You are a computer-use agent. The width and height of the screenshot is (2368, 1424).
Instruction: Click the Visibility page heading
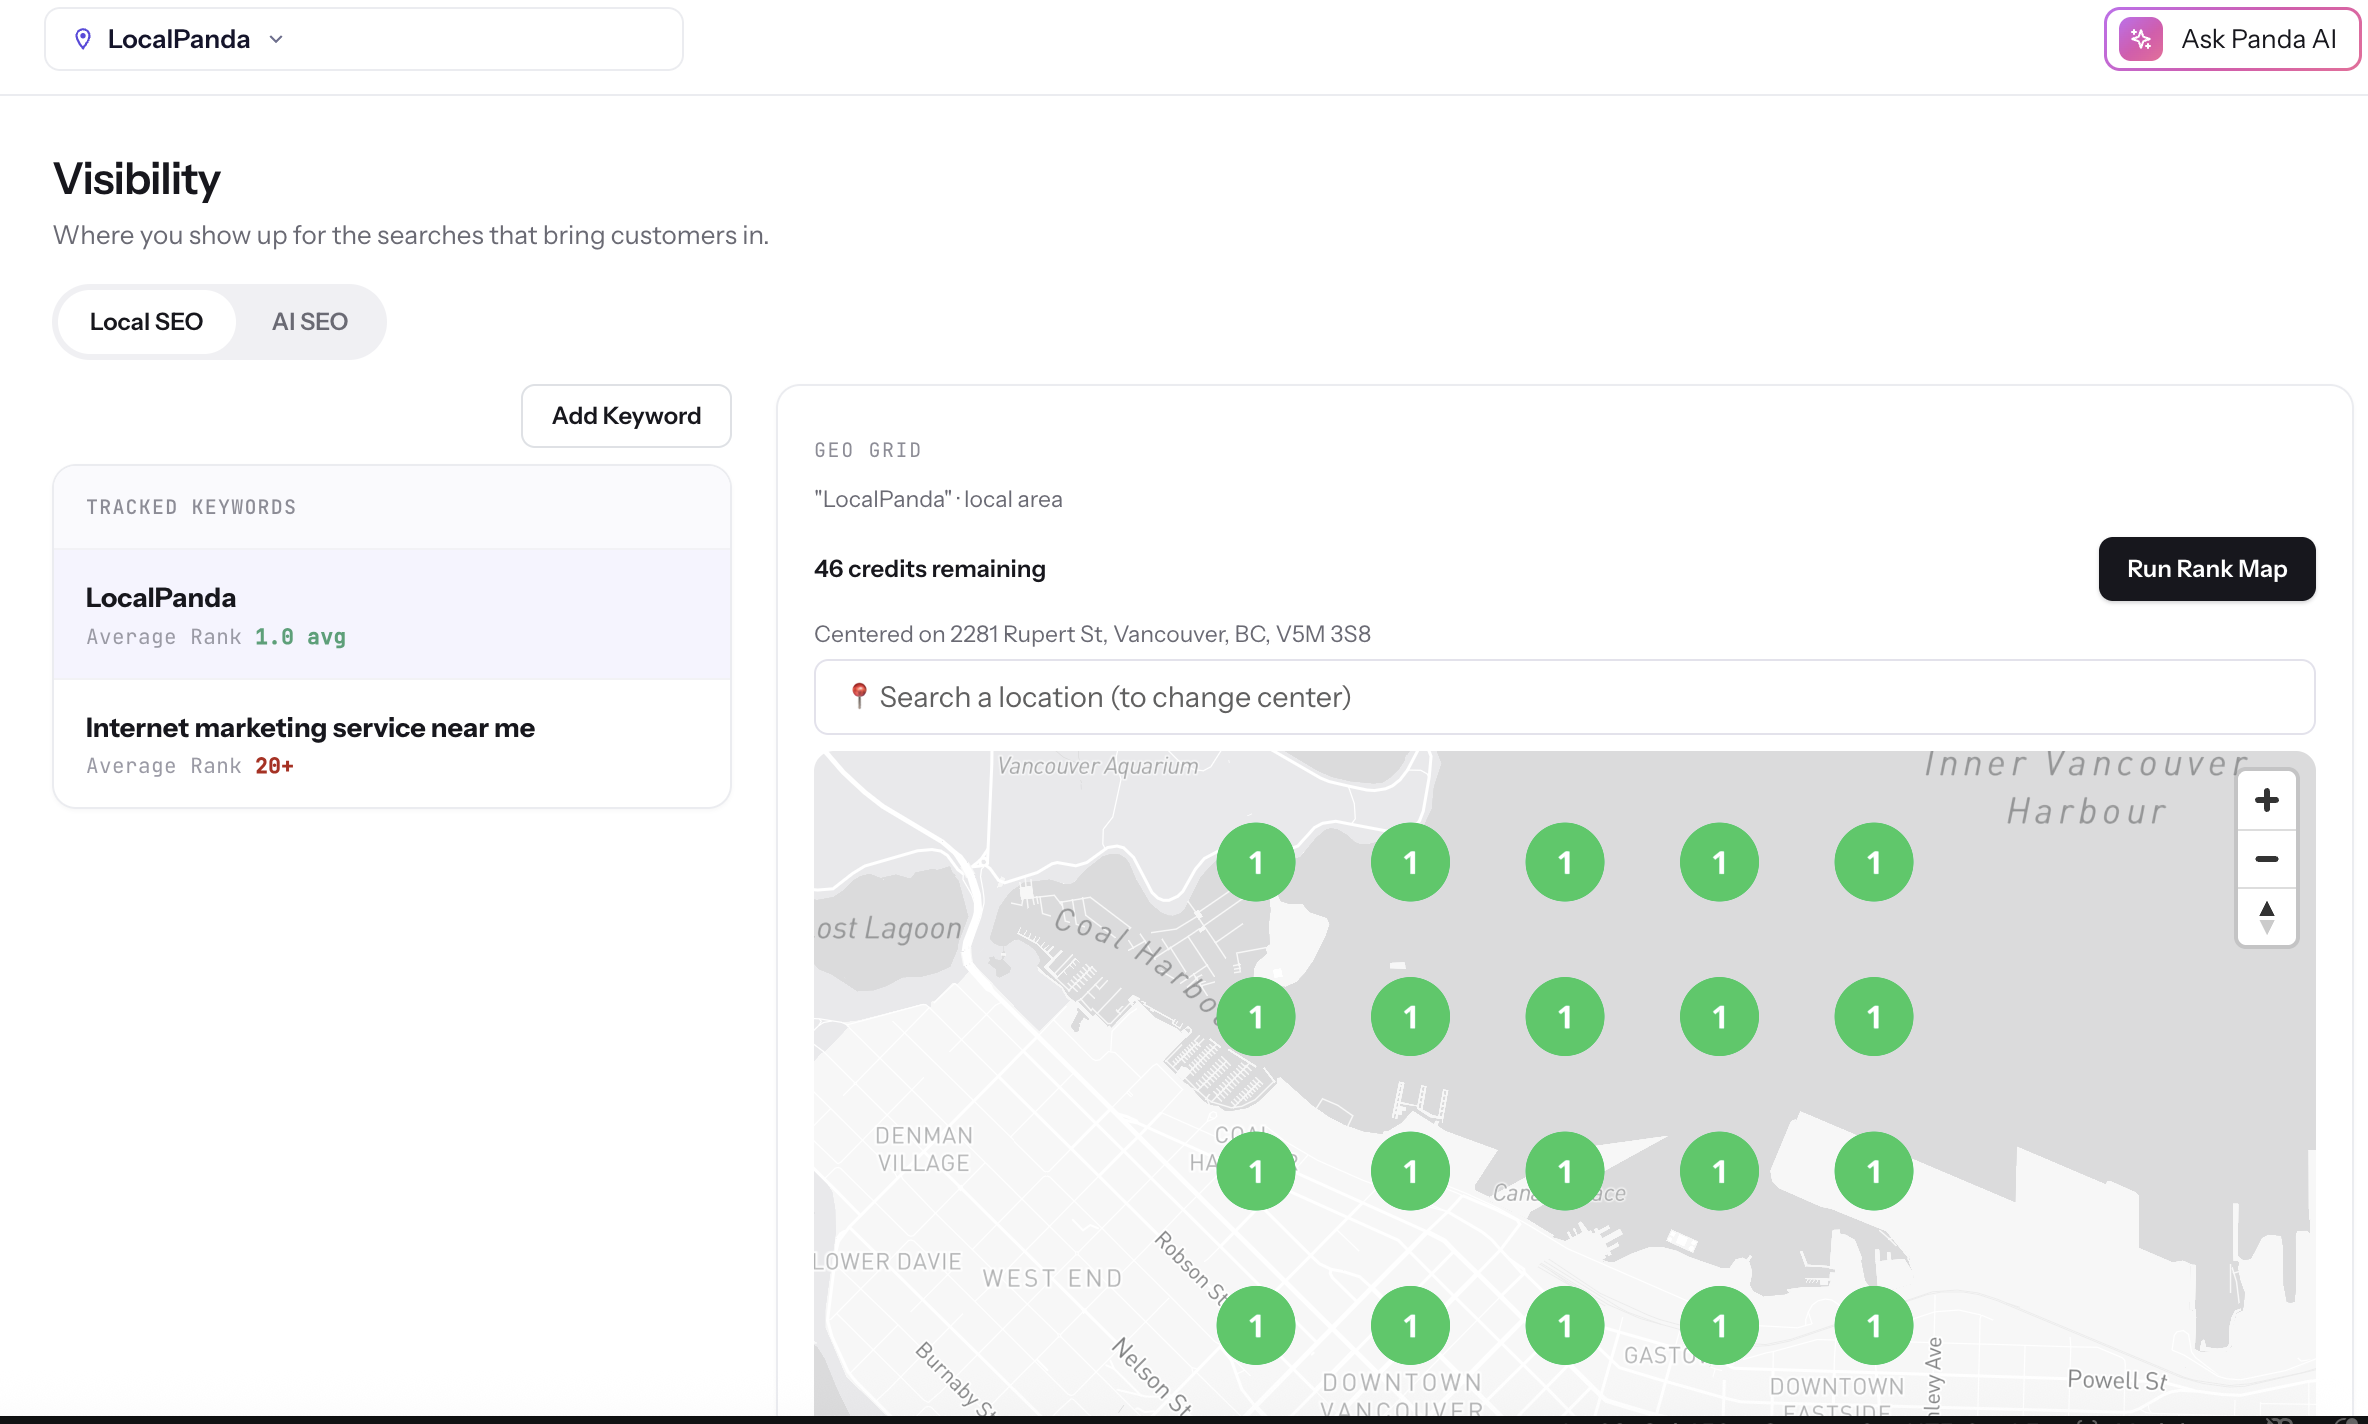(x=137, y=179)
